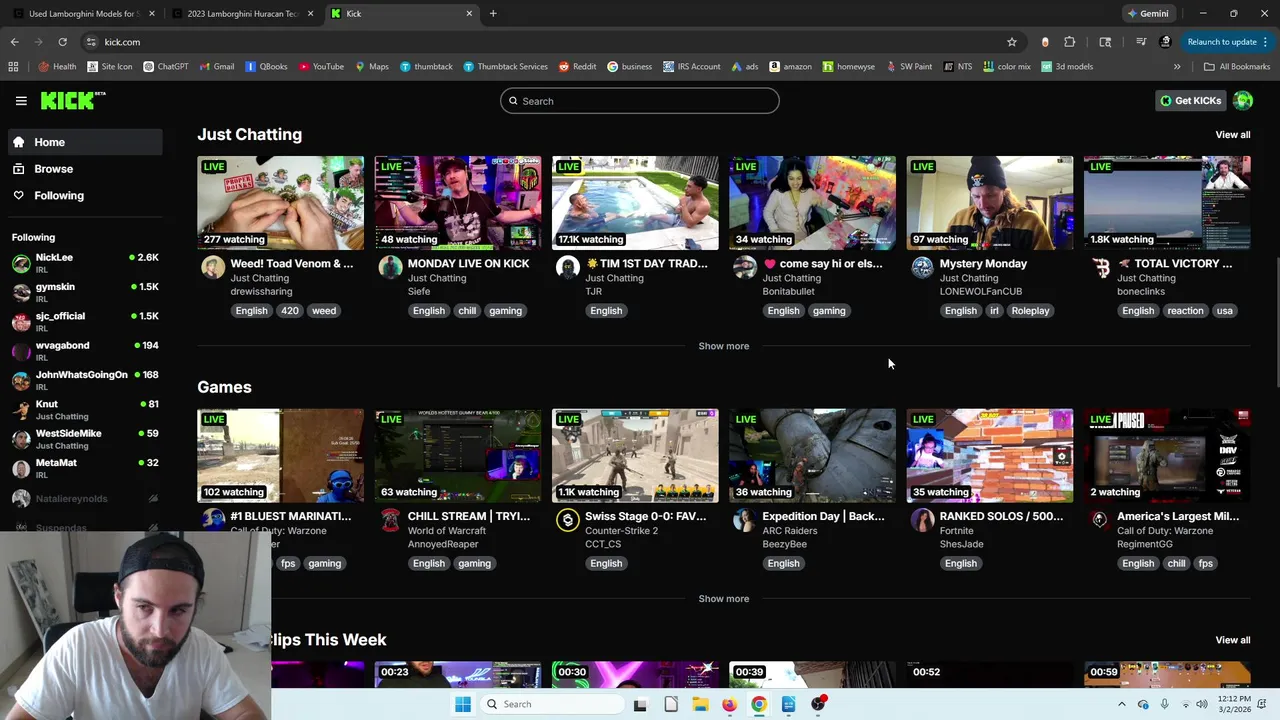Show more Games streams
Image resolution: width=1280 pixels, height=720 pixels.
724,599
